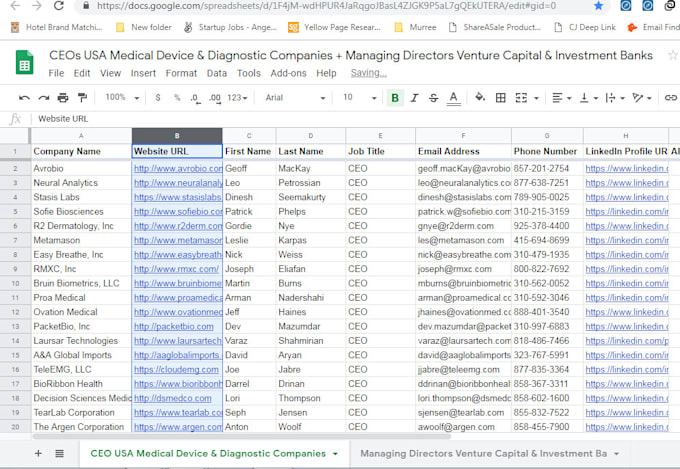Open the Format menu
The height and width of the screenshot is (469, 680).
coord(181,73)
